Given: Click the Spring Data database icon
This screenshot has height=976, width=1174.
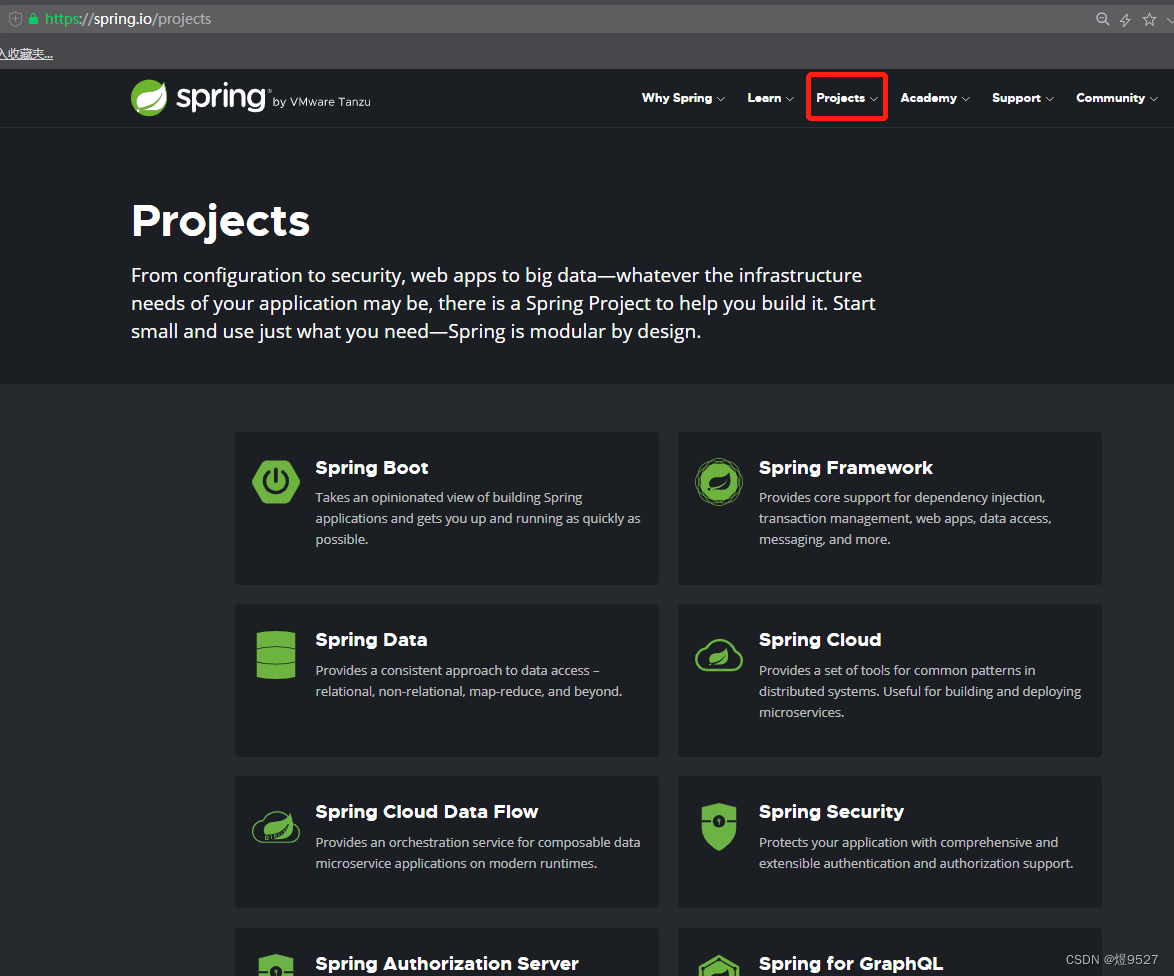Looking at the screenshot, I should point(276,655).
